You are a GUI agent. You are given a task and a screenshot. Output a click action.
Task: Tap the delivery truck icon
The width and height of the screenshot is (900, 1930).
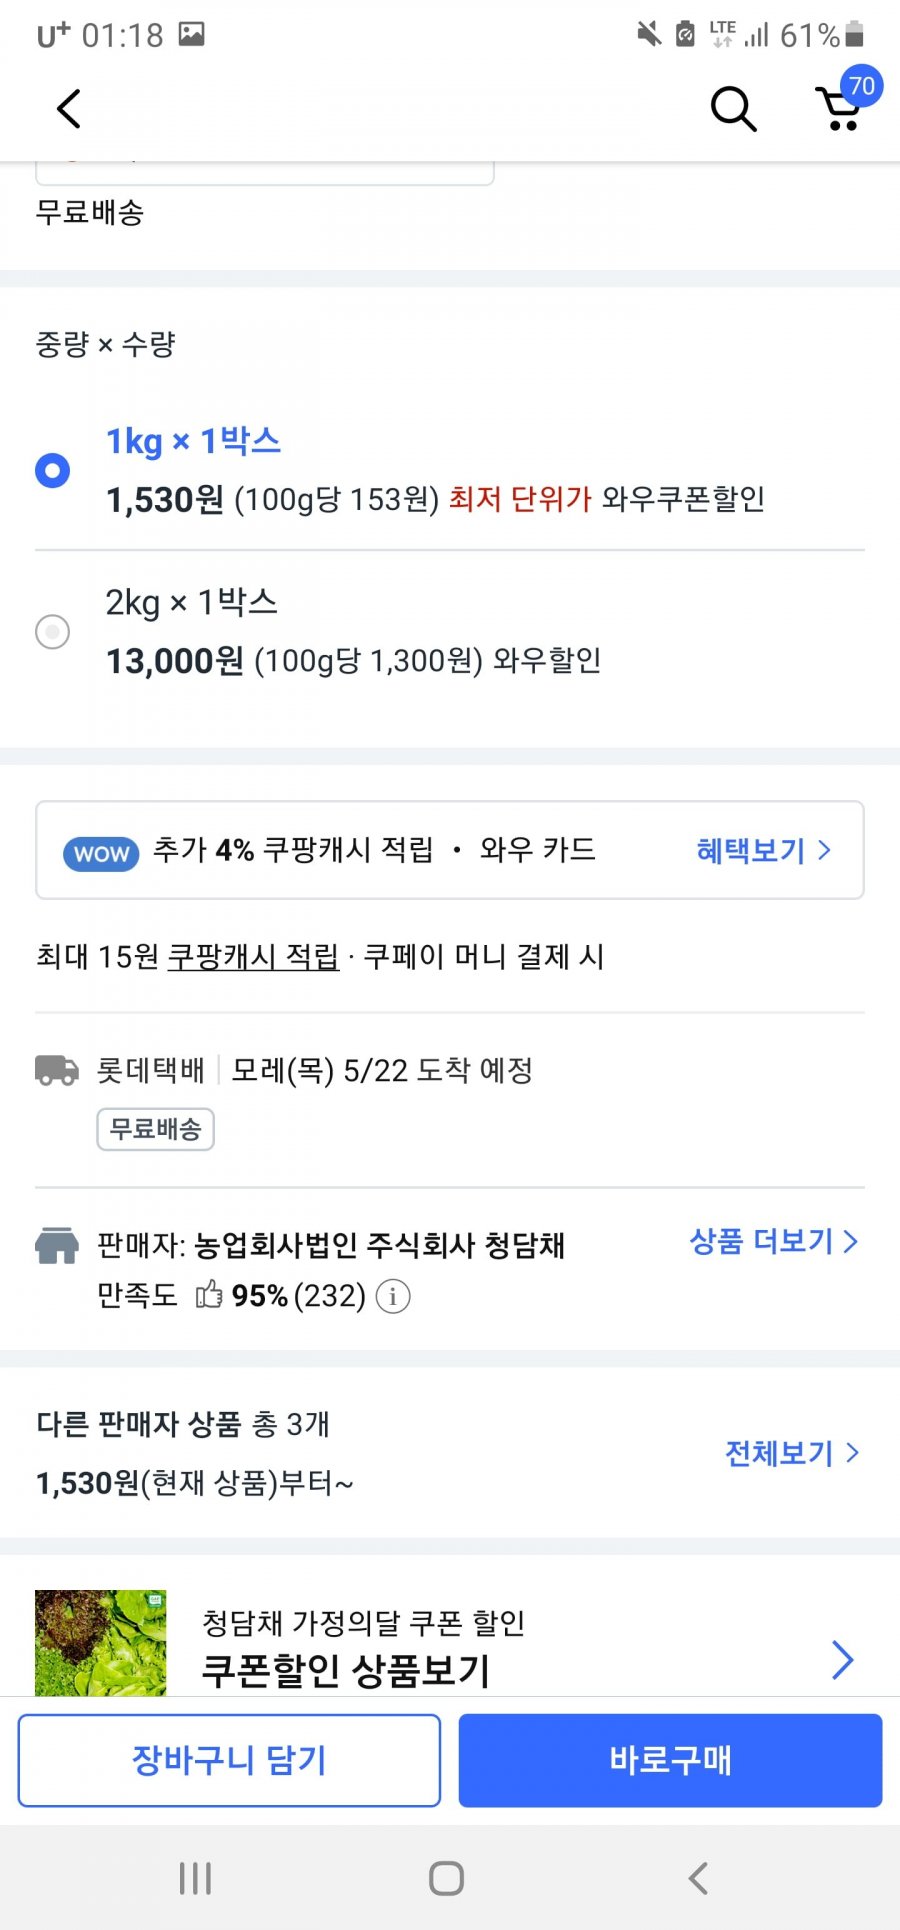pyautogui.click(x=57, y=1070)
